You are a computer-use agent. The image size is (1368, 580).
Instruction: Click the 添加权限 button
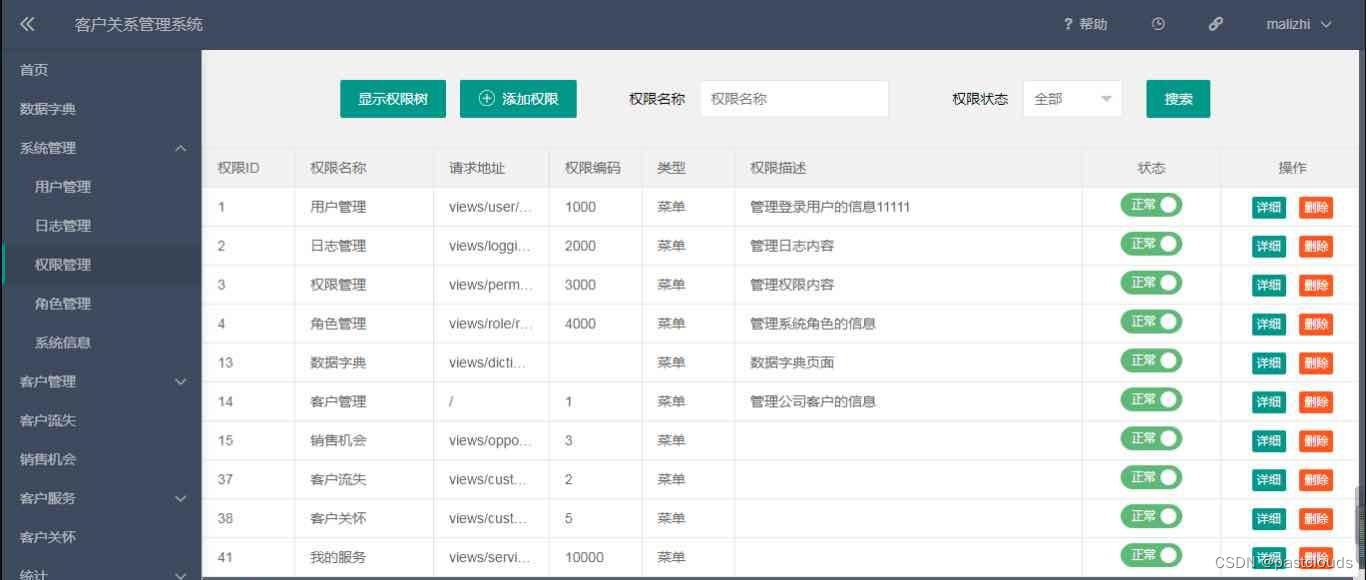coord(518,99)
